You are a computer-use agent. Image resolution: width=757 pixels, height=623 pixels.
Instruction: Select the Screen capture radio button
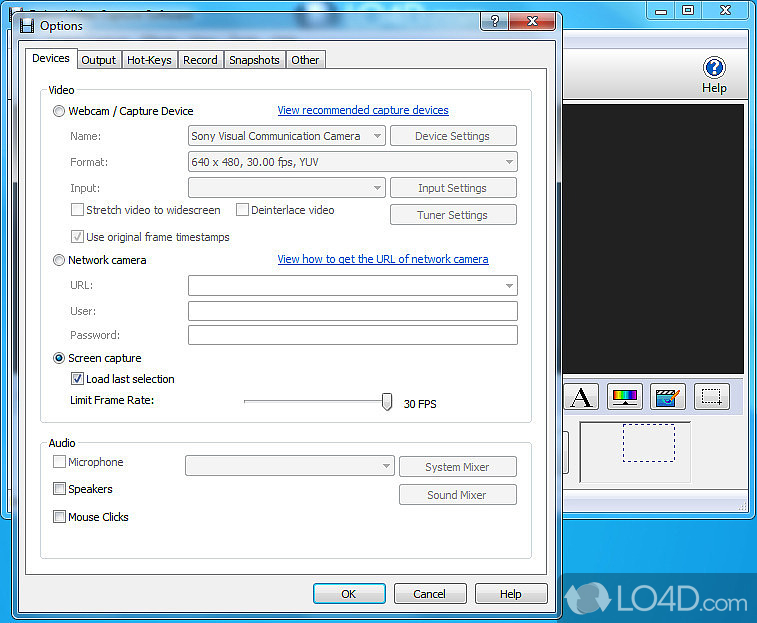coord(58,358)
